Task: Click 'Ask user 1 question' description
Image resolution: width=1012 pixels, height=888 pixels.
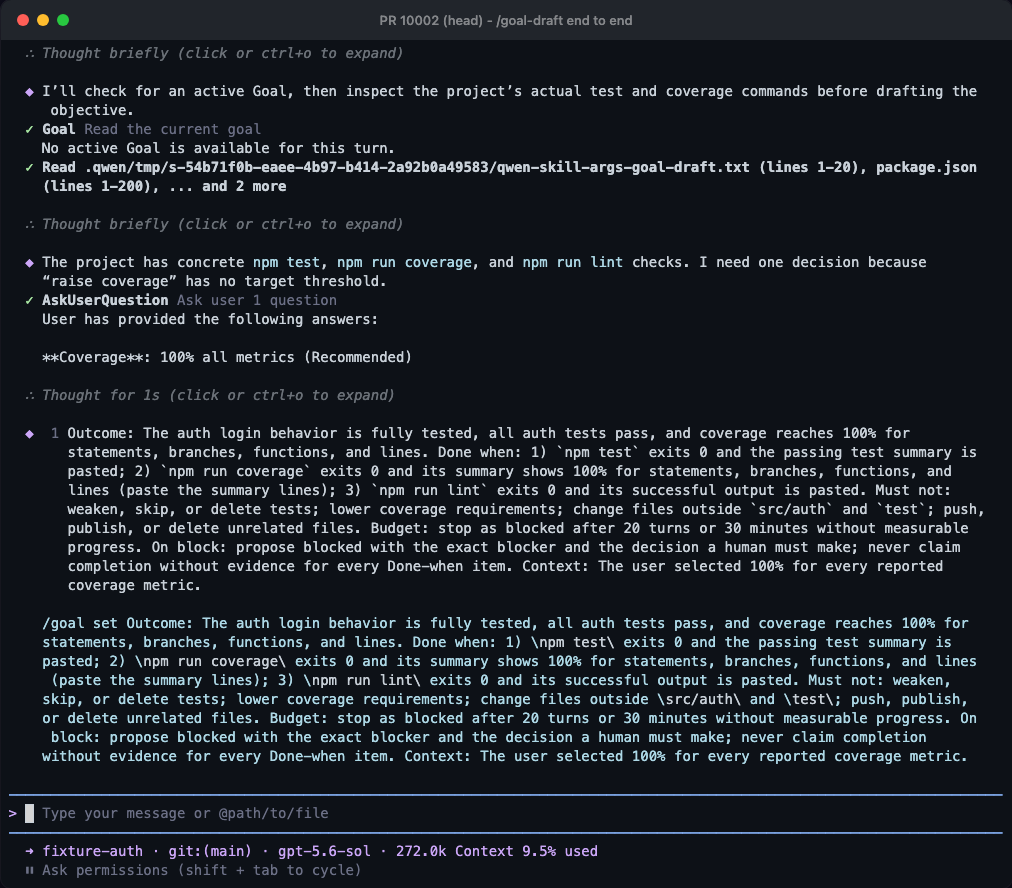Action: tap(256, 300)
